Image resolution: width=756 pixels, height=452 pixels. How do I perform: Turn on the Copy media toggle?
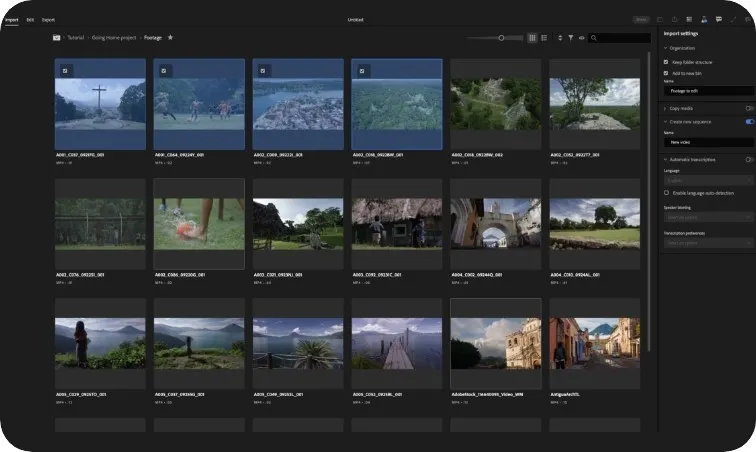[749, 109]
